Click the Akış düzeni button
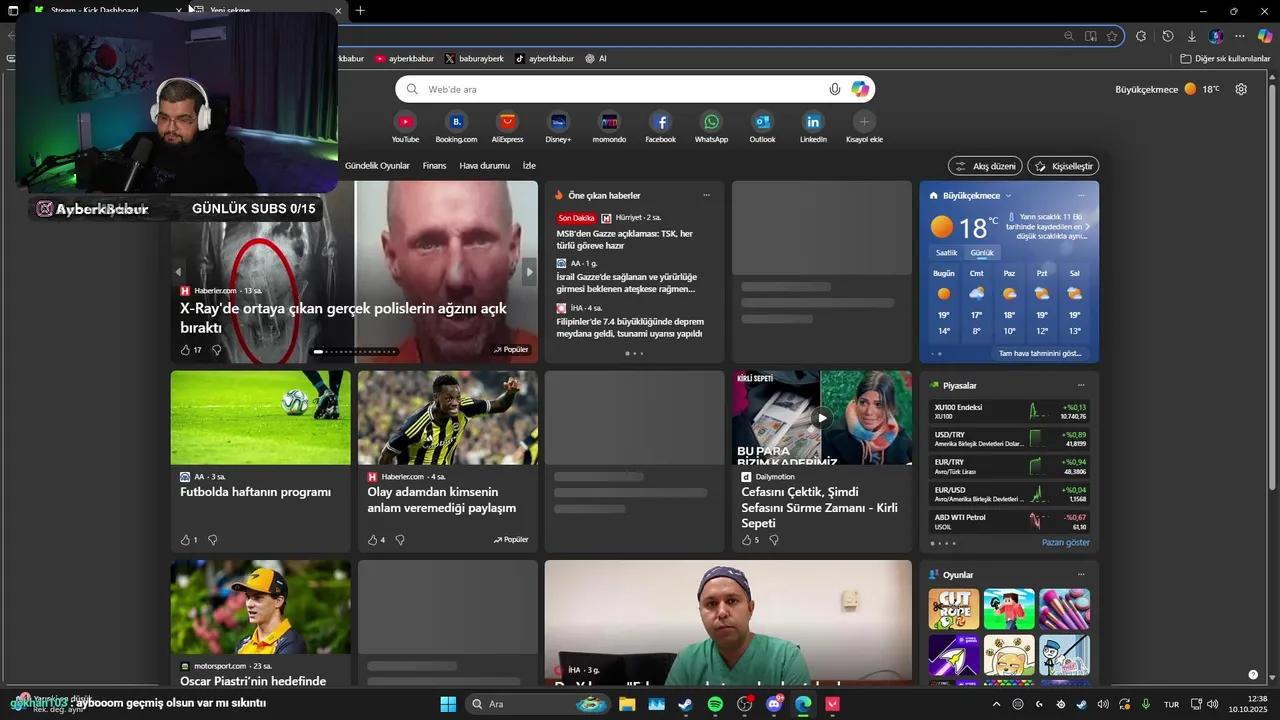Image resolution: width=1280 pixels, height=720 pixels. [986, 166]
